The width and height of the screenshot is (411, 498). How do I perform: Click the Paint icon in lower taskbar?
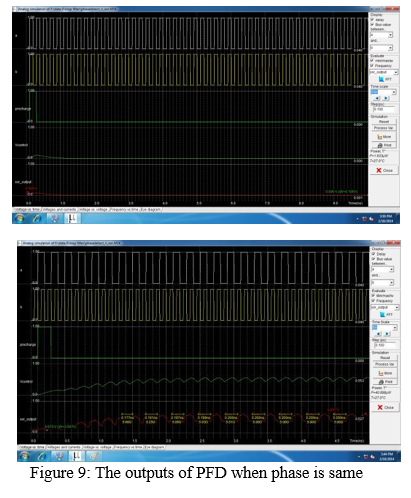(94, 456)
